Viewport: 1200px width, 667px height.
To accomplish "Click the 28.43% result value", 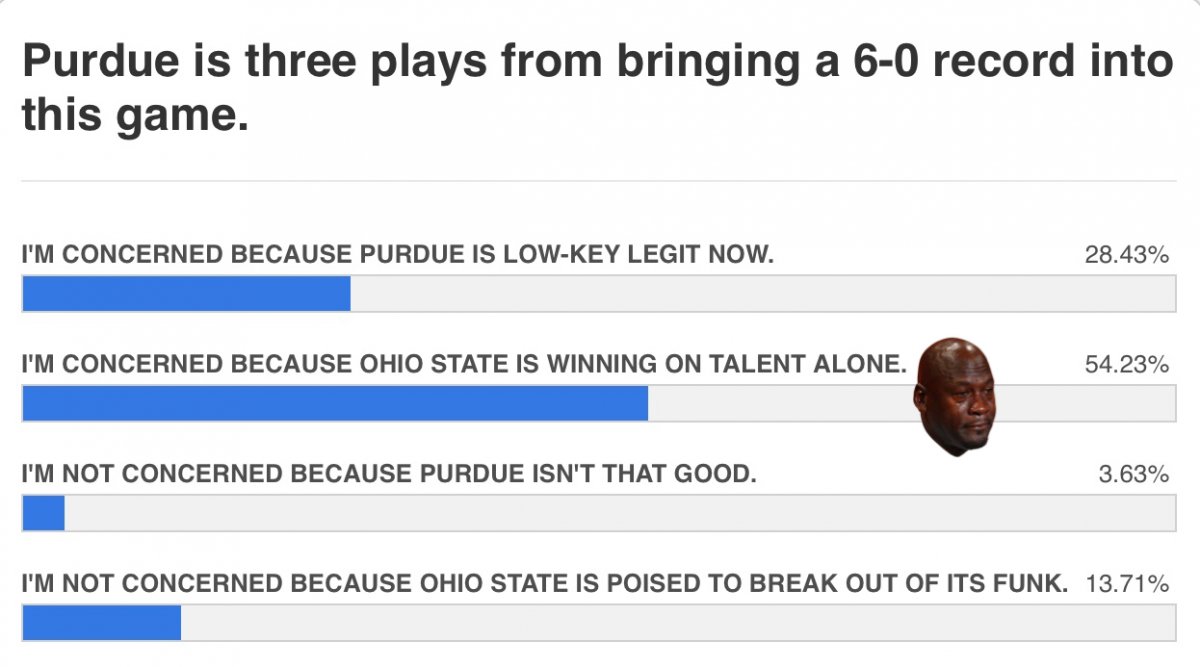I will click(x=1127, y=255).
